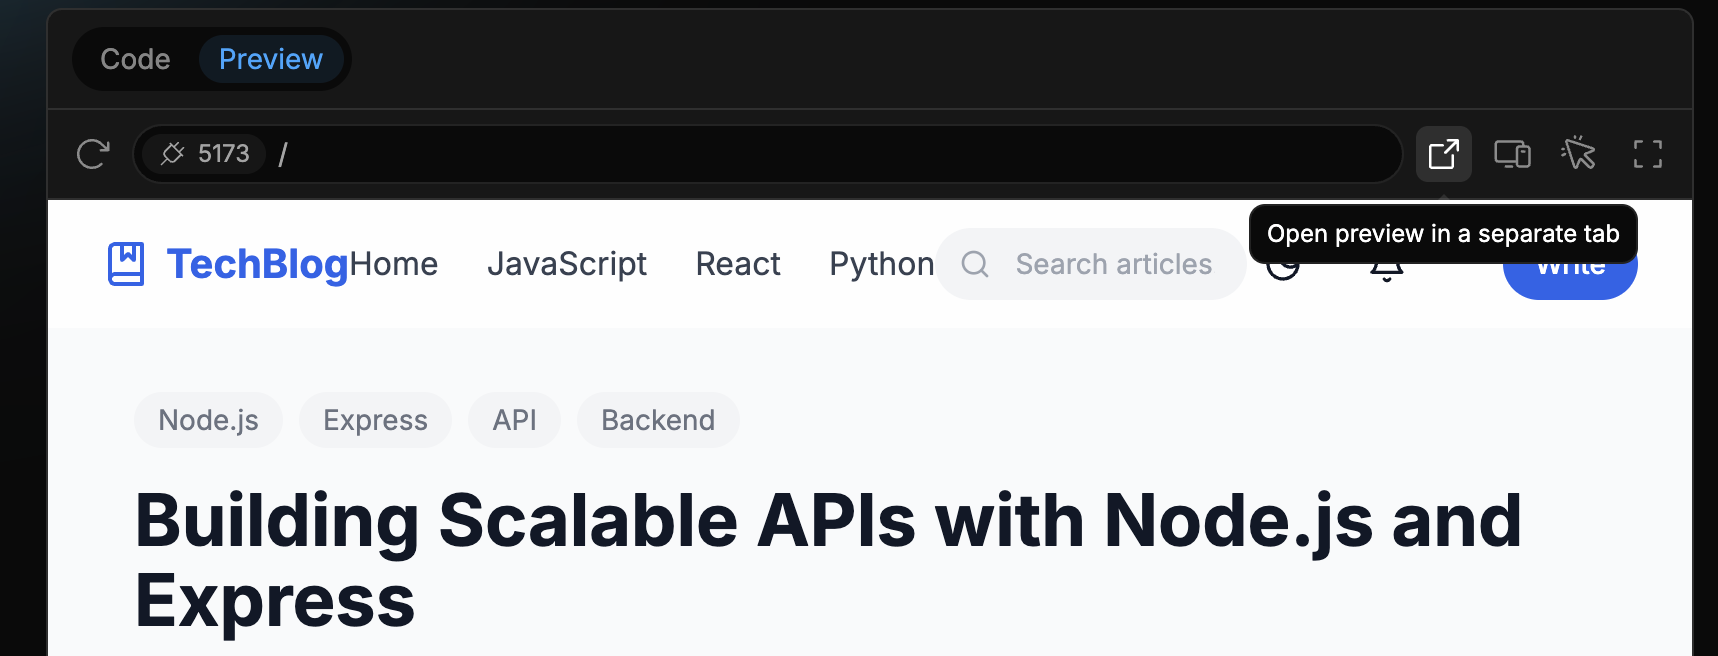Click the Backend tag
The image size is (1718, 656).
click(x=658, y=420)
